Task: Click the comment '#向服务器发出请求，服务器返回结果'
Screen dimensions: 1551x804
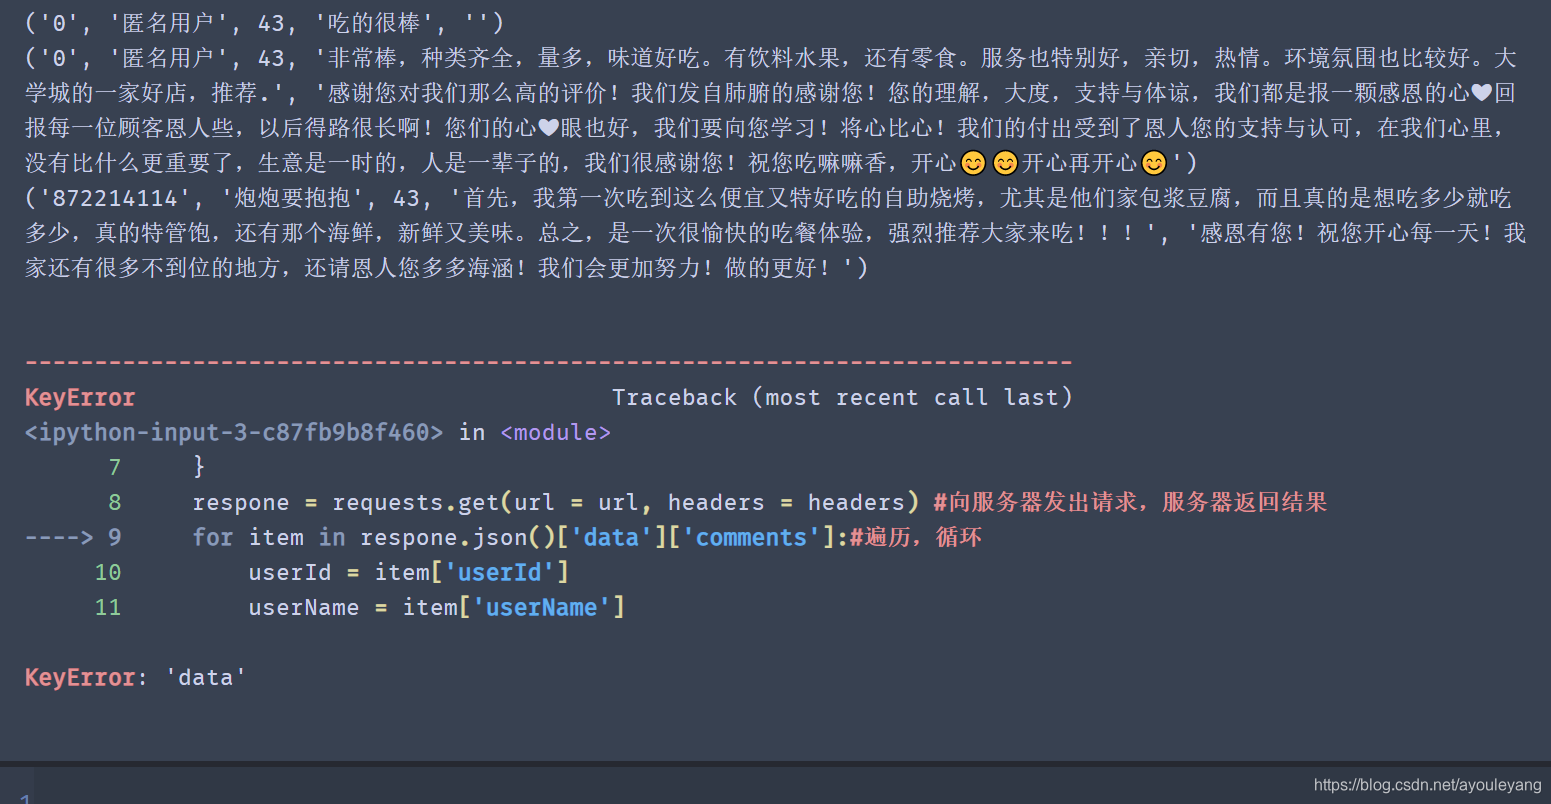Action: click(1130, 502)
